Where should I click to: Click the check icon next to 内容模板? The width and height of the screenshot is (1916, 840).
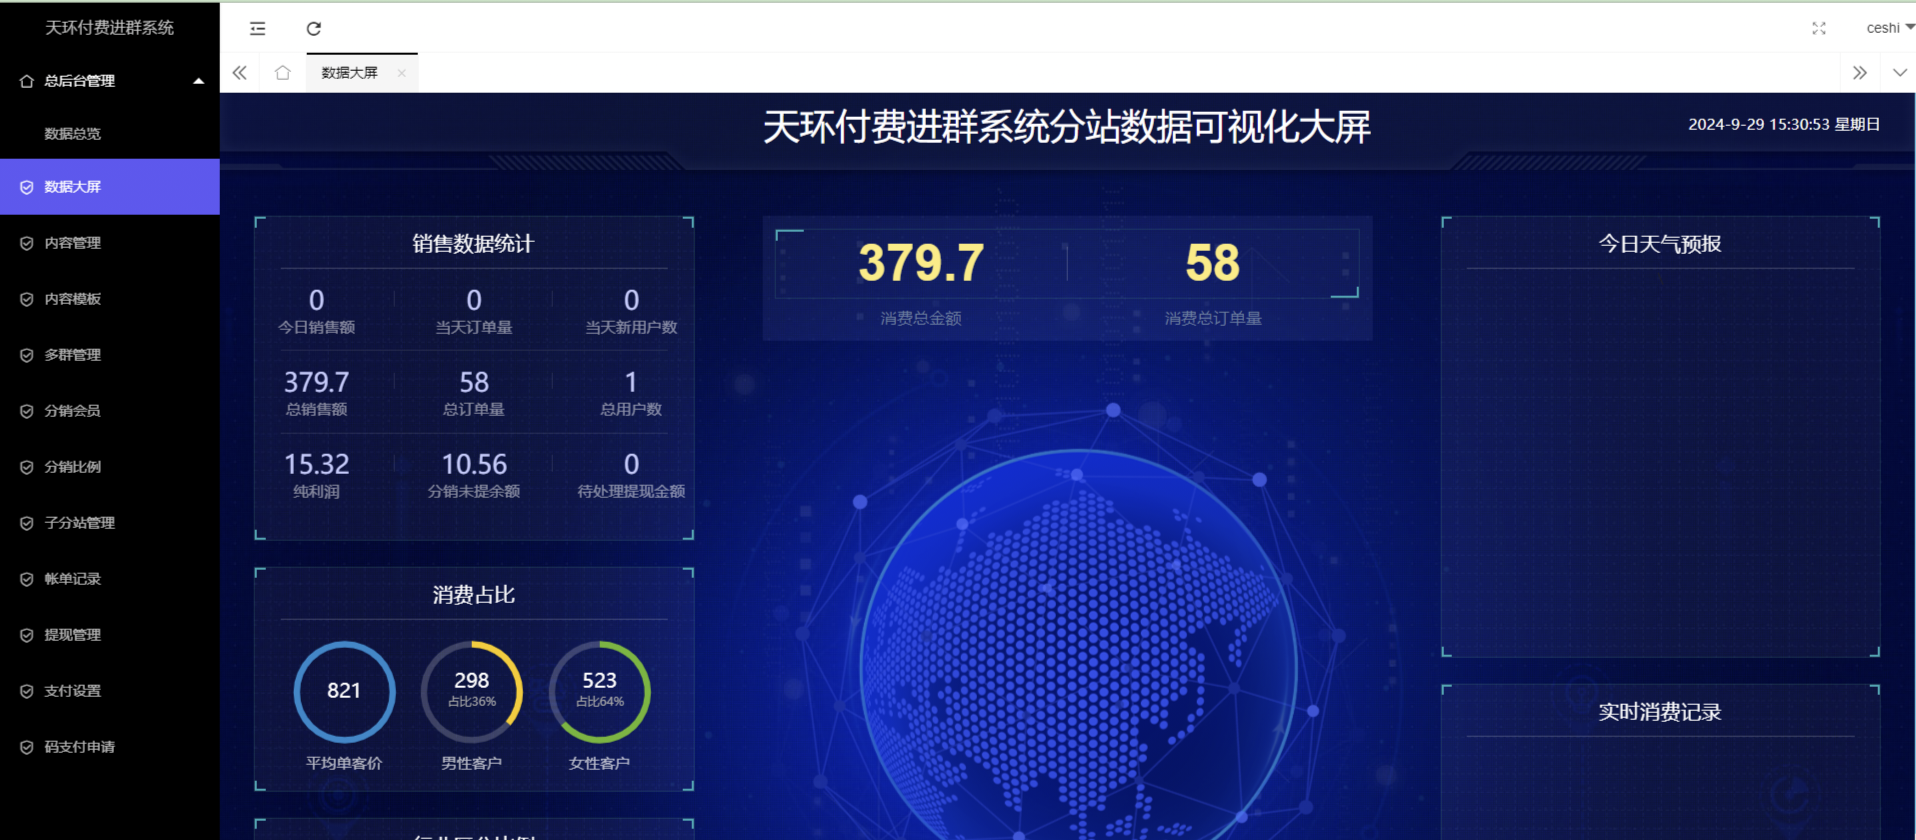(27, 299)
